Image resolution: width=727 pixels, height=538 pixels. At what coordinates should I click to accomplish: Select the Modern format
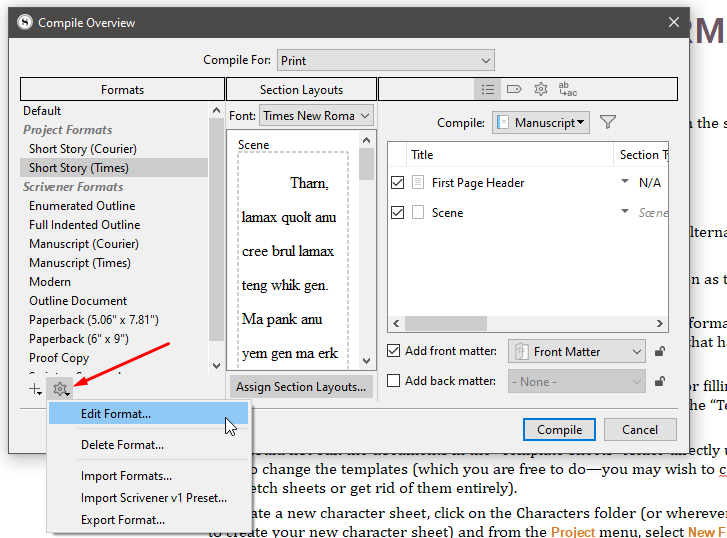(x=114, y=282)
